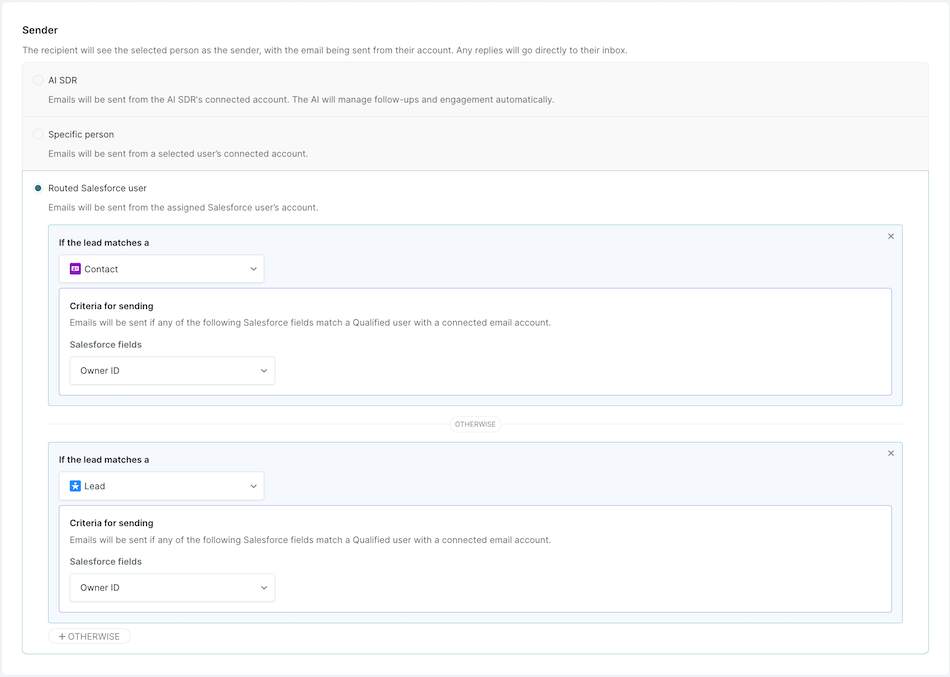Add another rule with + OTHERWISE button

click(89, 636)
